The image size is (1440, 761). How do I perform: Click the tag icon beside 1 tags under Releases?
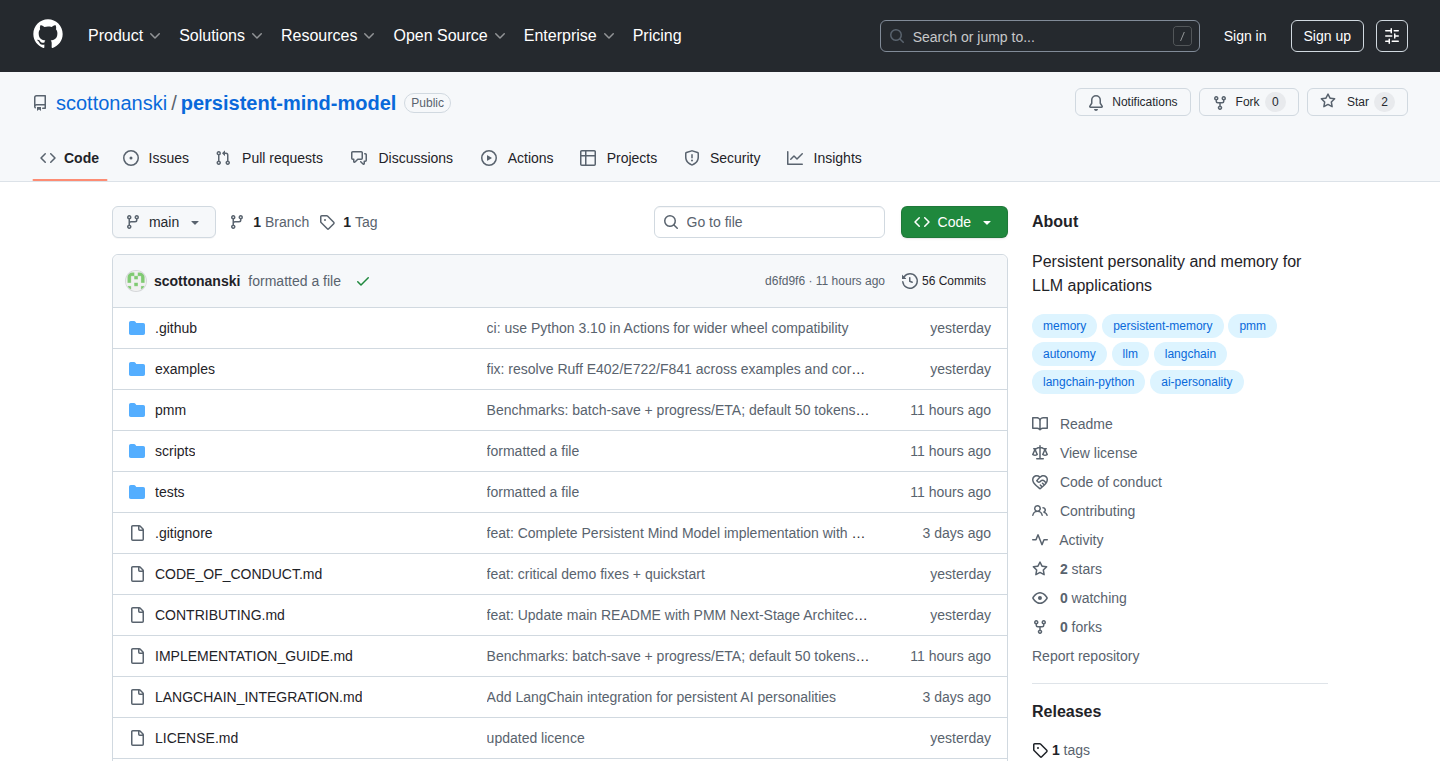pos(1040,750)
